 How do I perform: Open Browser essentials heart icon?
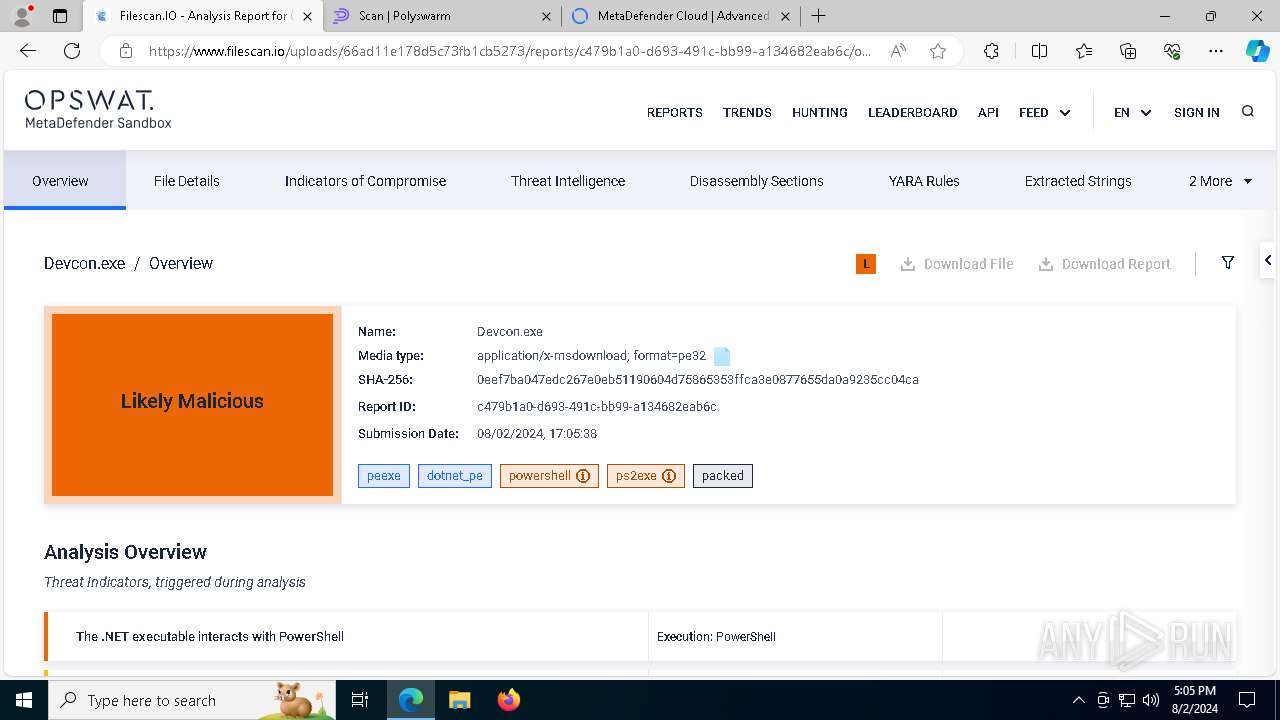pos(1172,51)
